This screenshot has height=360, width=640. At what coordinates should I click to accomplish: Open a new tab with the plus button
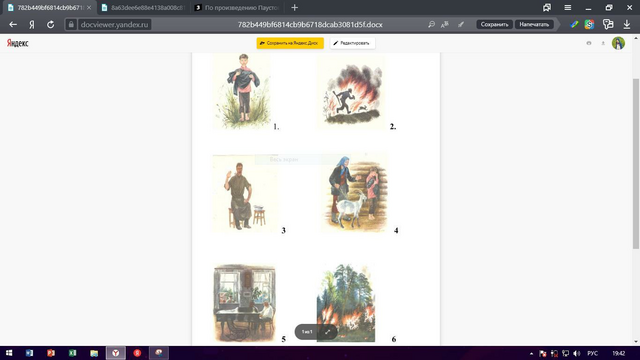tap(294, 7)
